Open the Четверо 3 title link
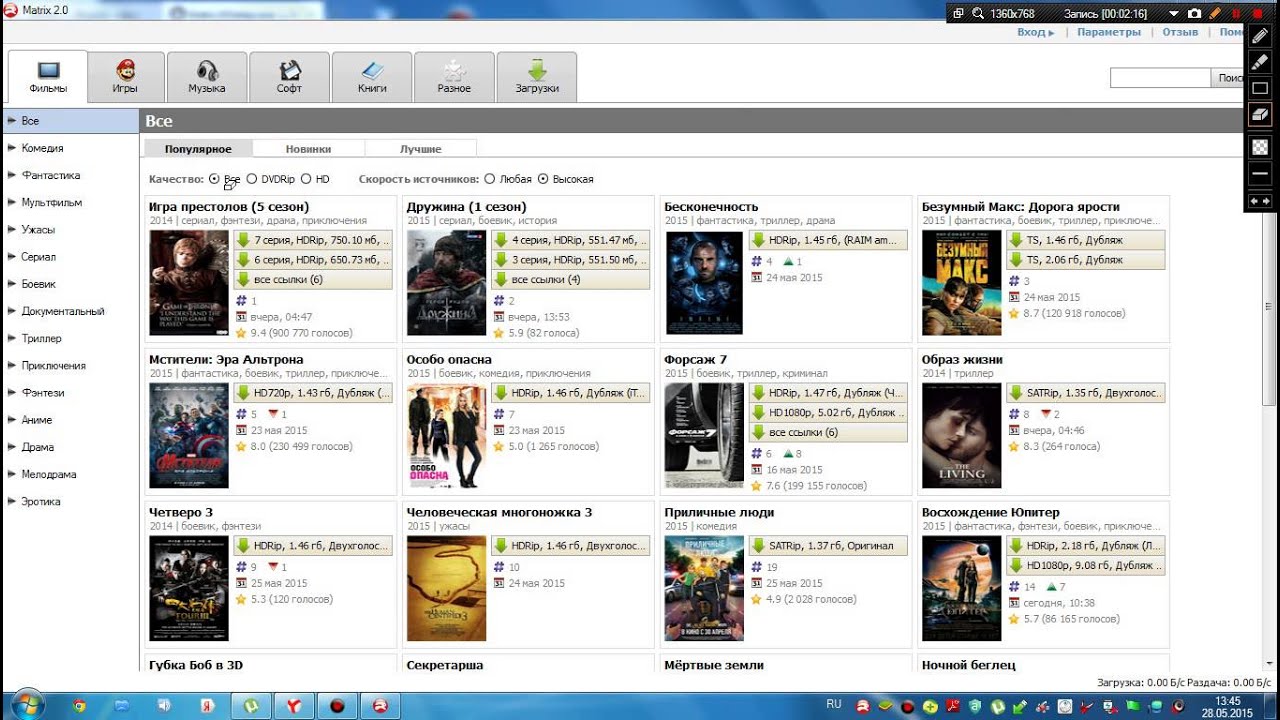 point(181,512)
